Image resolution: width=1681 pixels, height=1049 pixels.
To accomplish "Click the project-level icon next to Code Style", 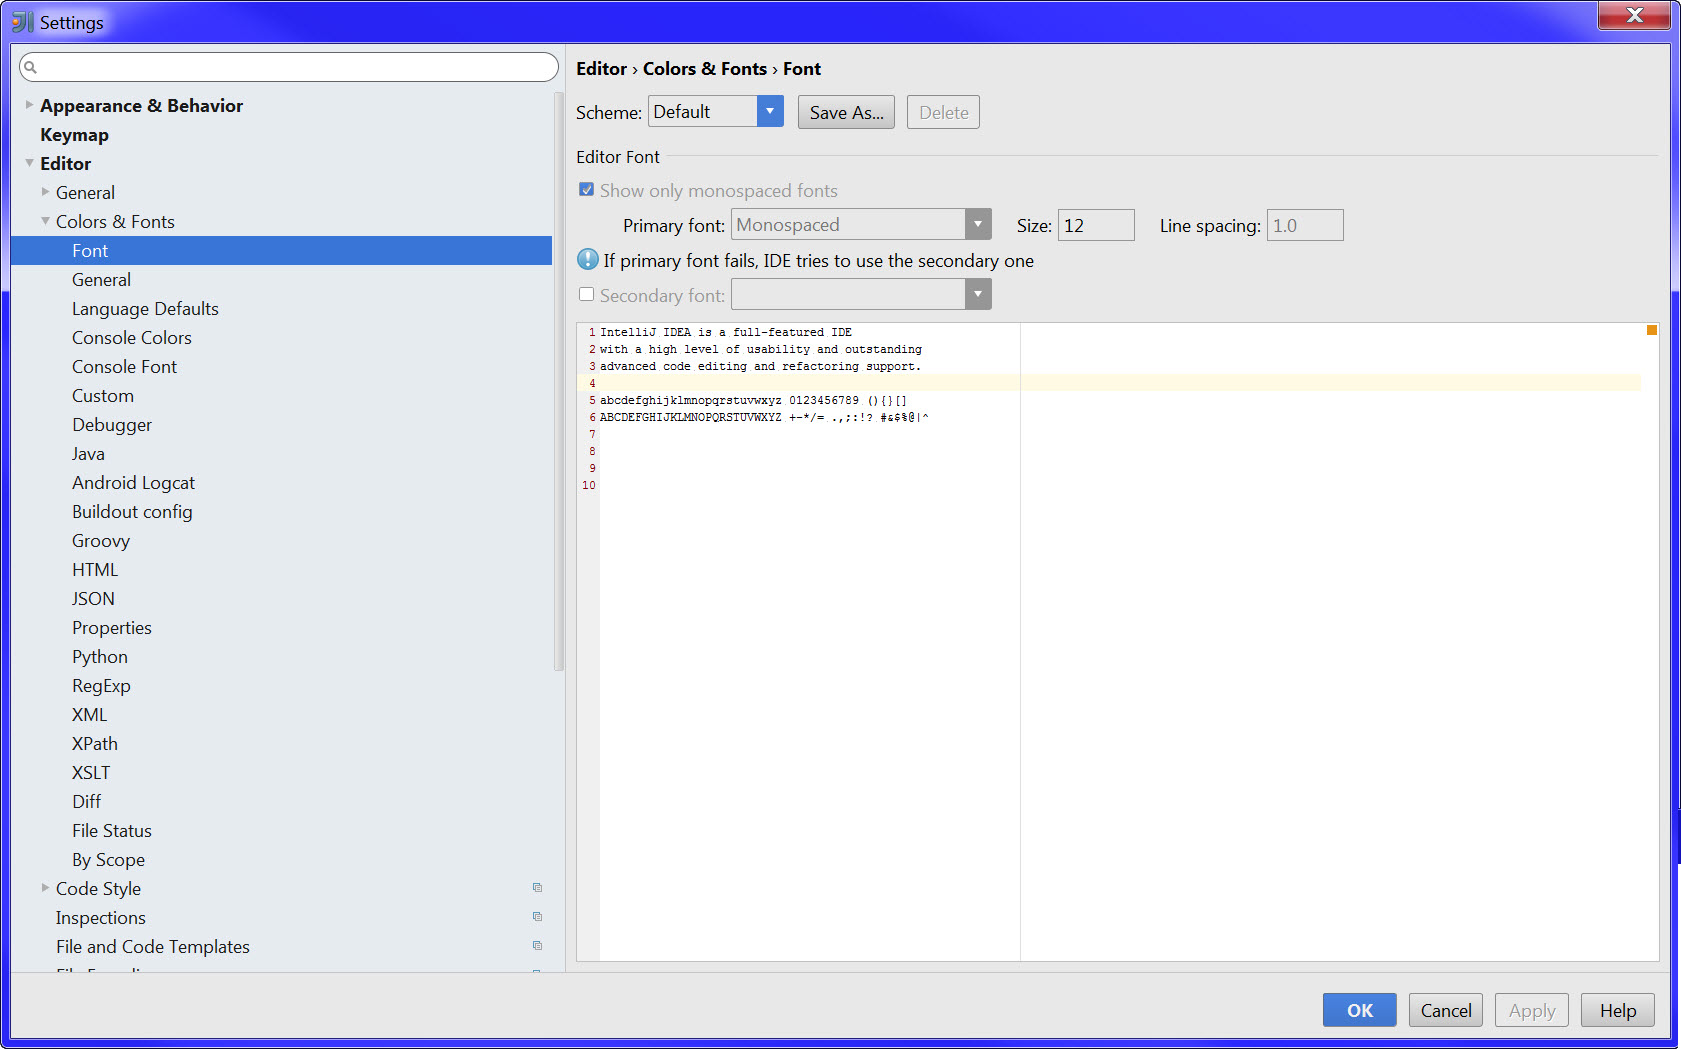I will [x=537, y=888].
